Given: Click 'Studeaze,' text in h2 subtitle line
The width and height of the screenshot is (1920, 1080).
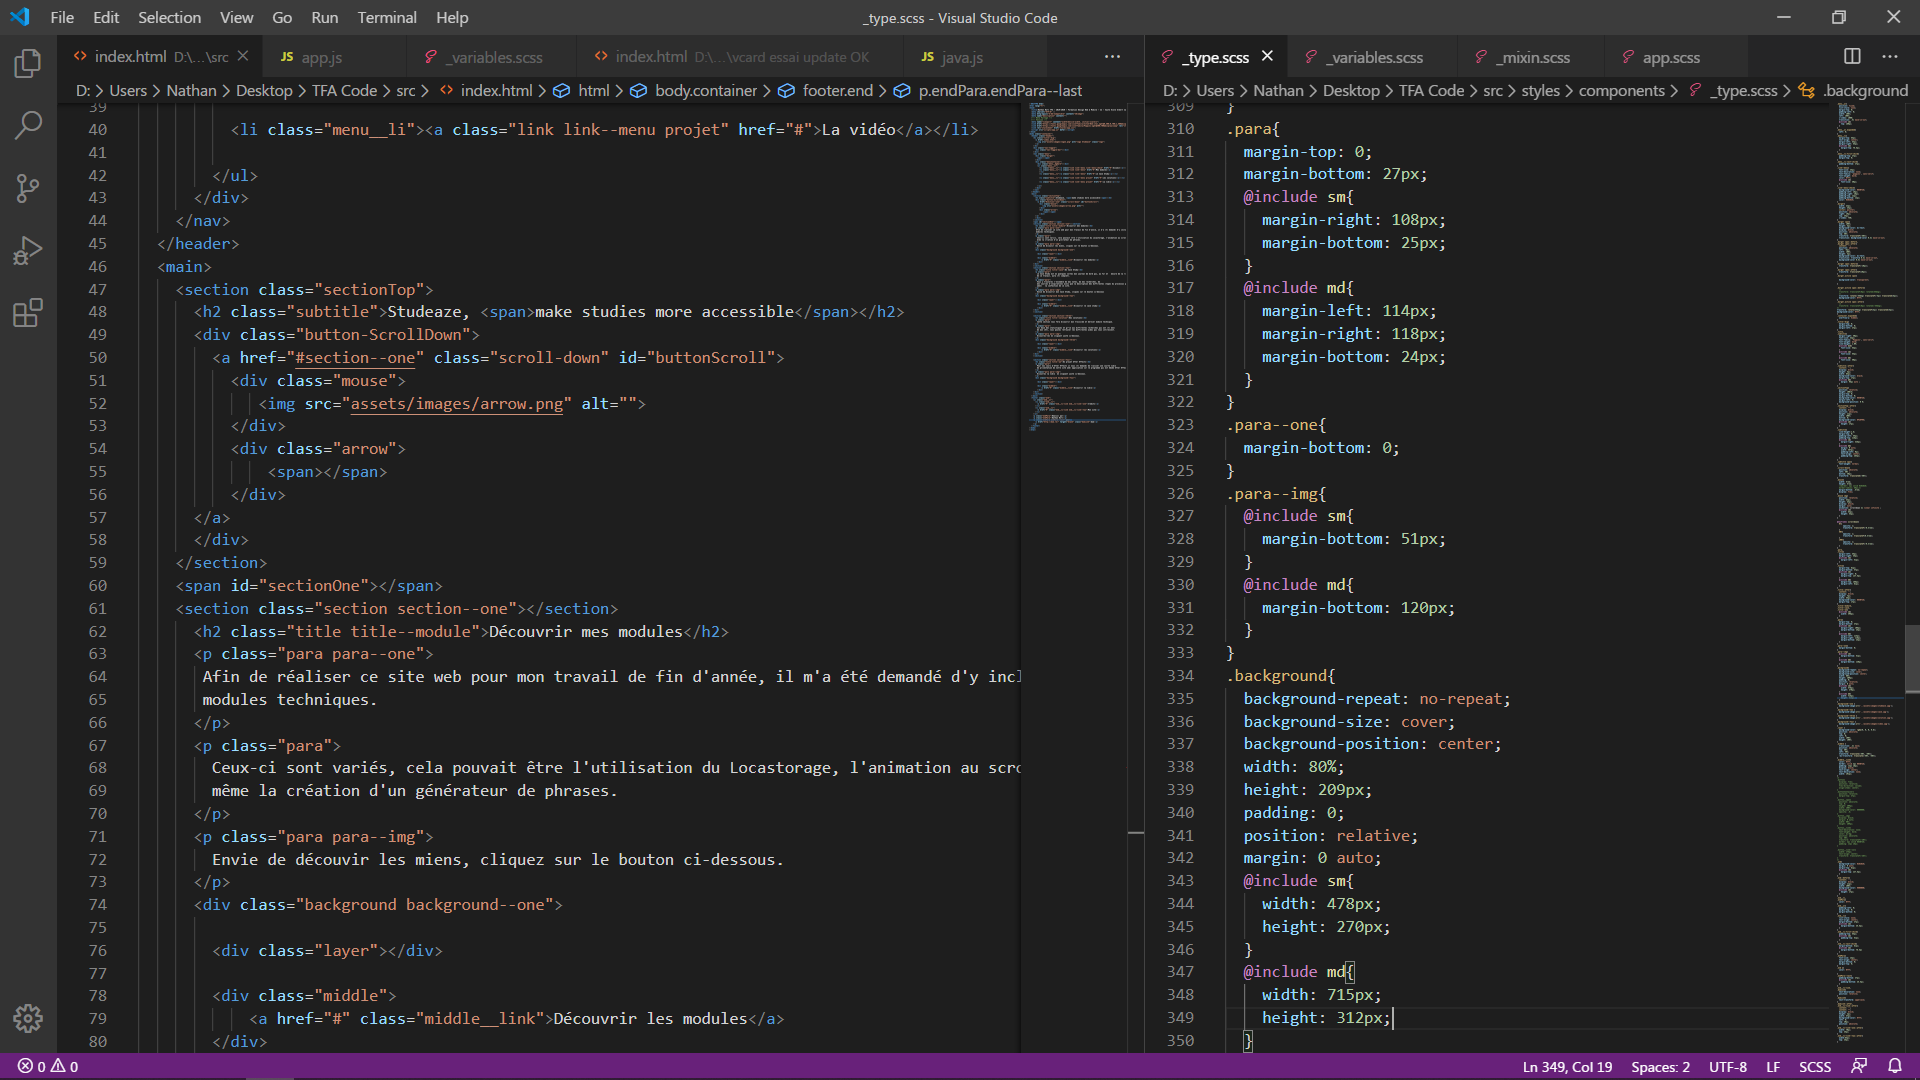Looking at the screenshot, I should (429, 311).
